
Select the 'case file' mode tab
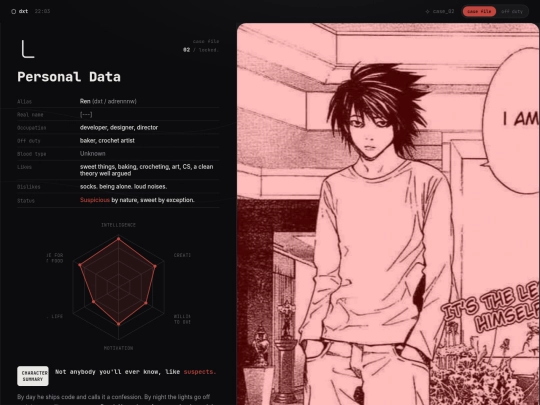(x=479, y=11)
